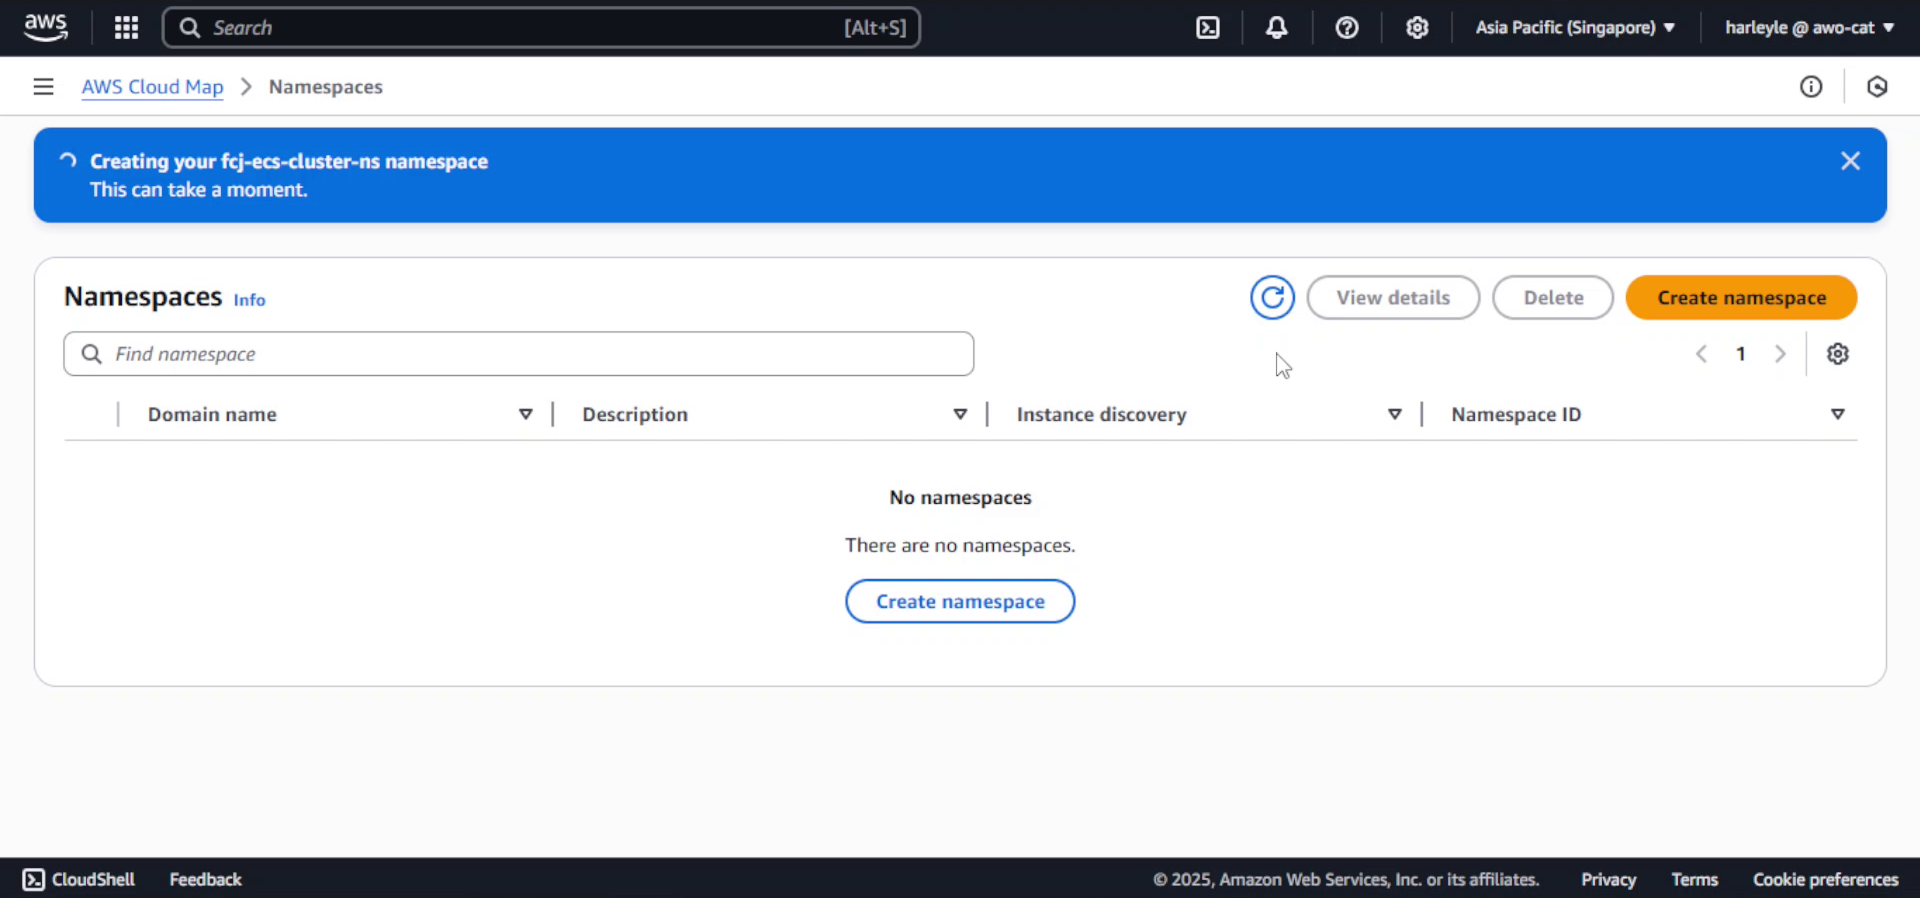Image resolution: width=1920 pixels, height=898 pixels.
Task: Open the hexagon tutorials panel icon
Action: click(x=1877, y=87)
